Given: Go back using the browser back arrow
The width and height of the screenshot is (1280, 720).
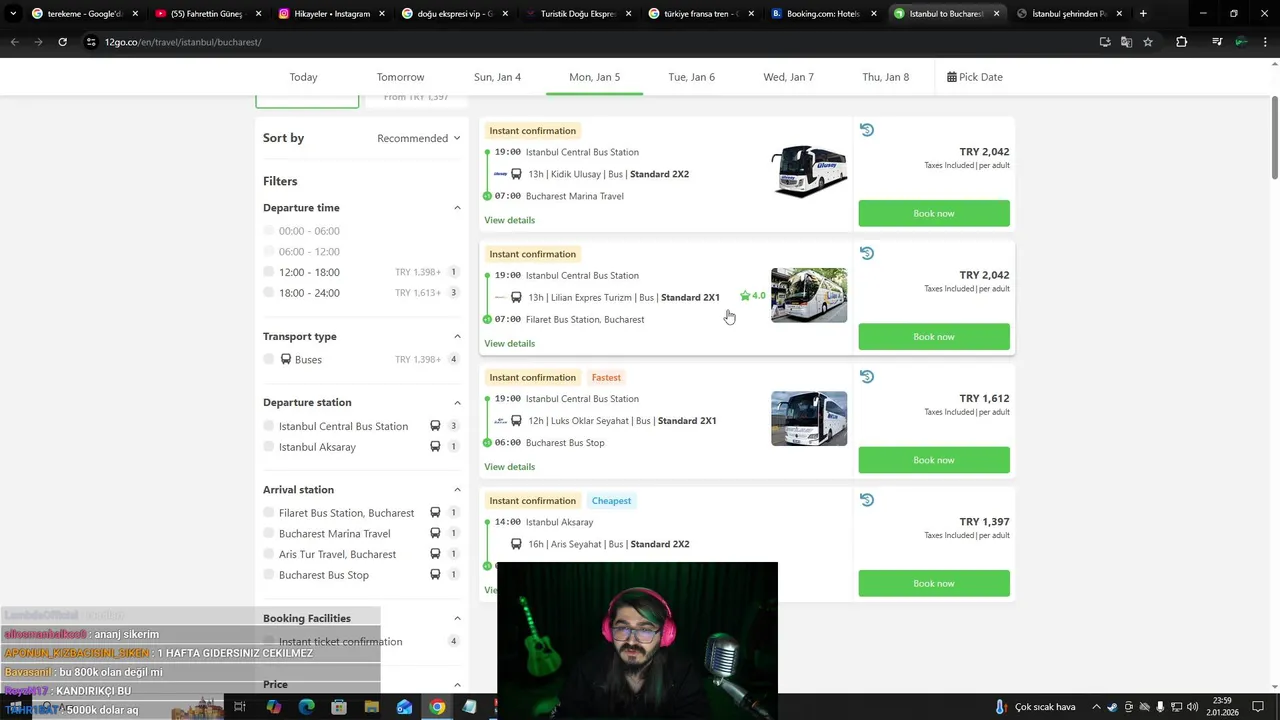Looking at the screenshot, I should coord(14,42).
